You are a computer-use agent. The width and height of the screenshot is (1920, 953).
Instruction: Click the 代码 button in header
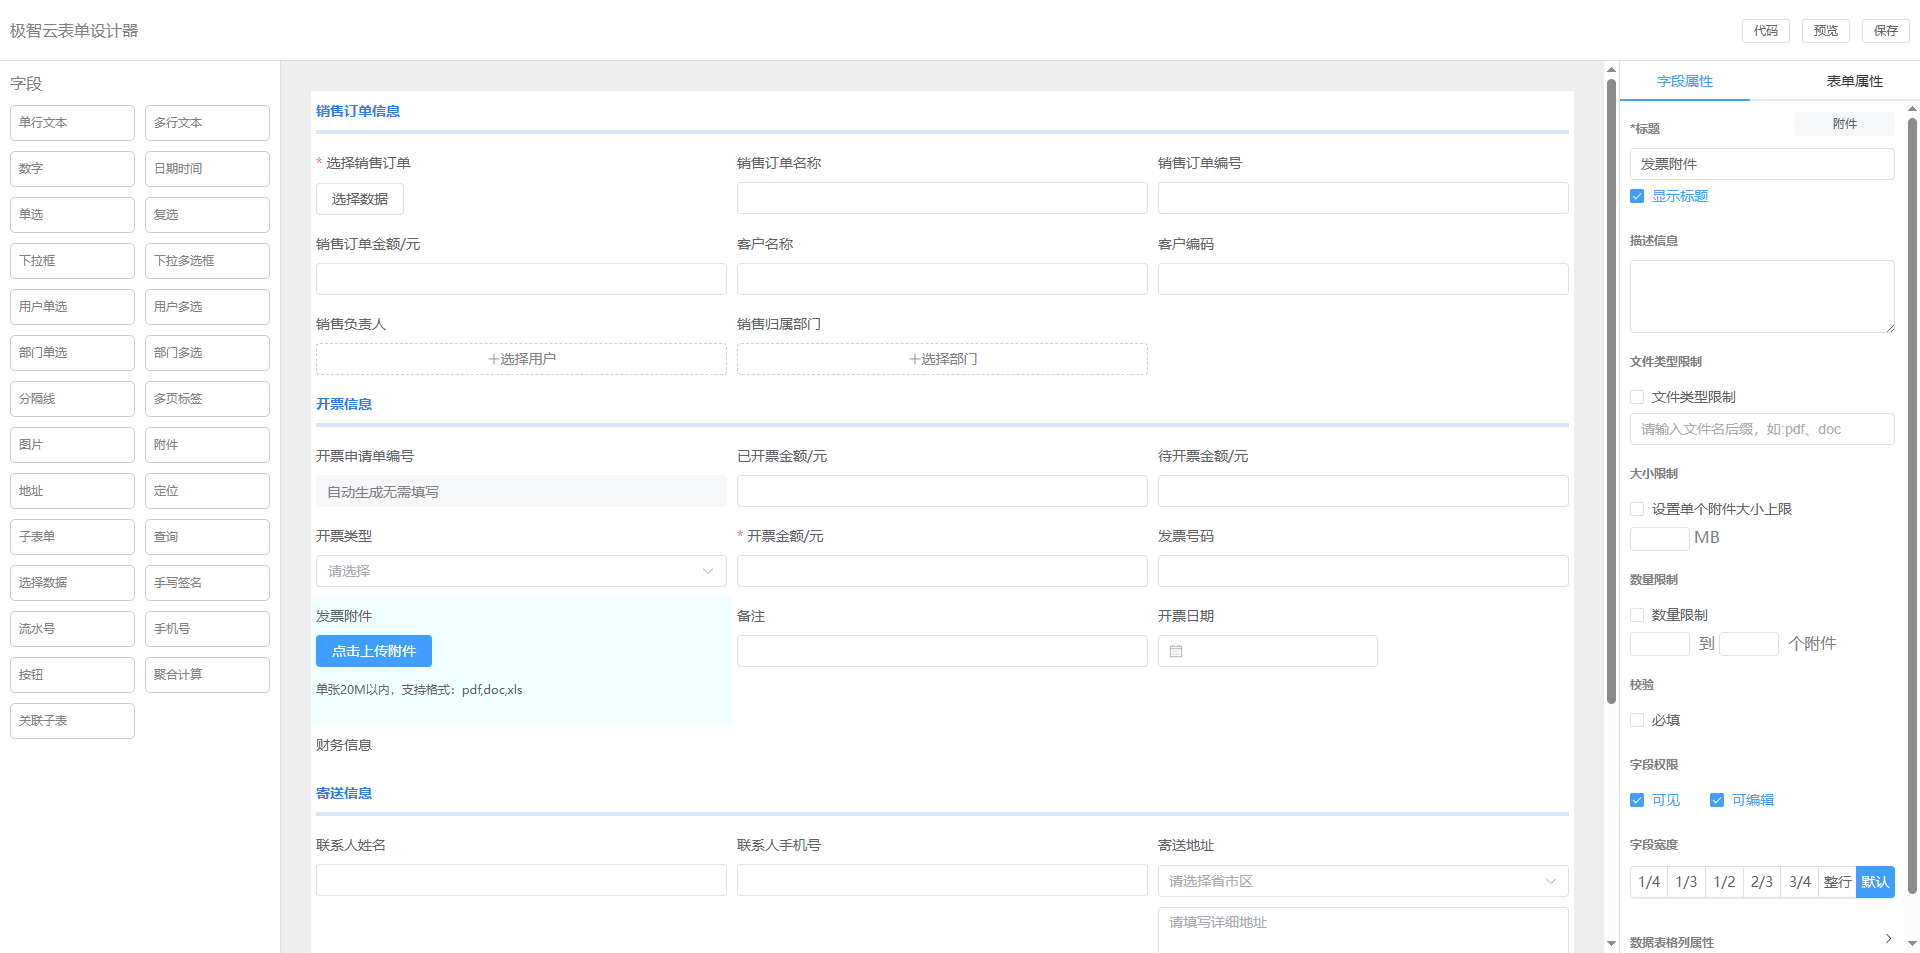click(1765, 31)
